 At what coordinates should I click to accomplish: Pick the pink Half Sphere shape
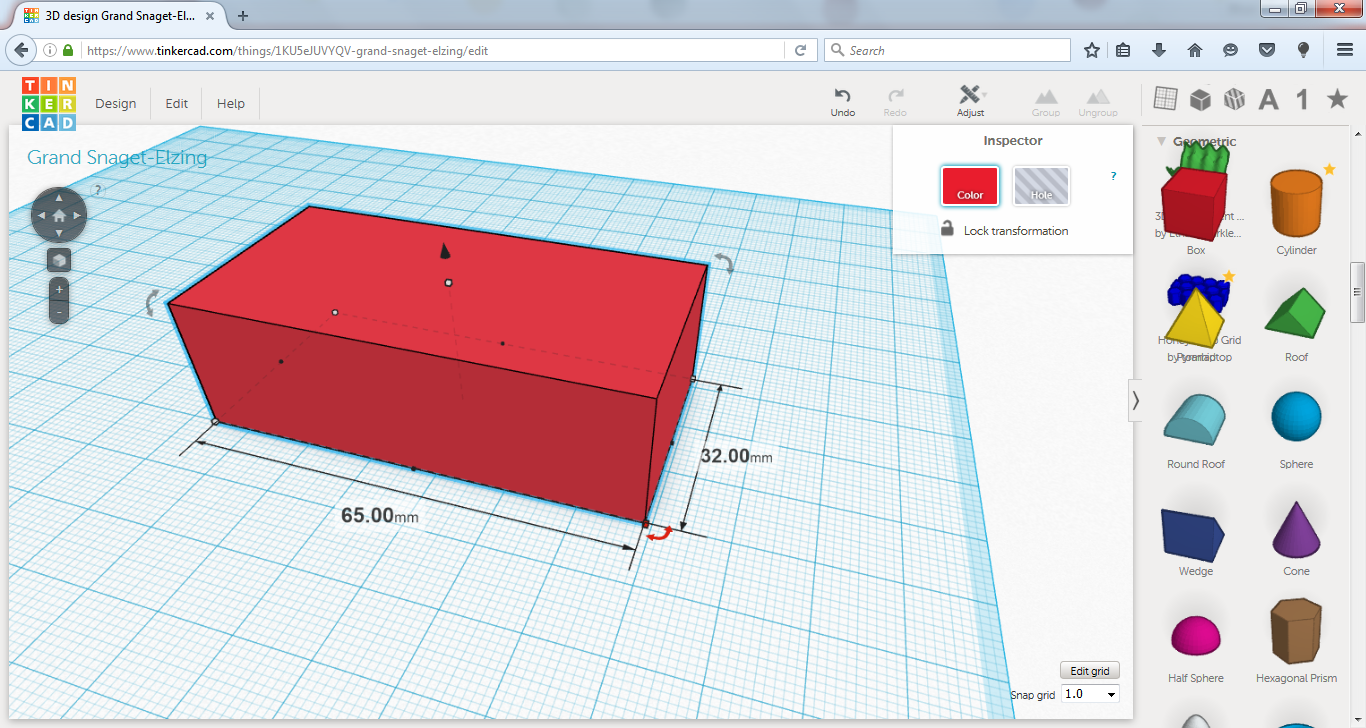tap(1195, 636)
